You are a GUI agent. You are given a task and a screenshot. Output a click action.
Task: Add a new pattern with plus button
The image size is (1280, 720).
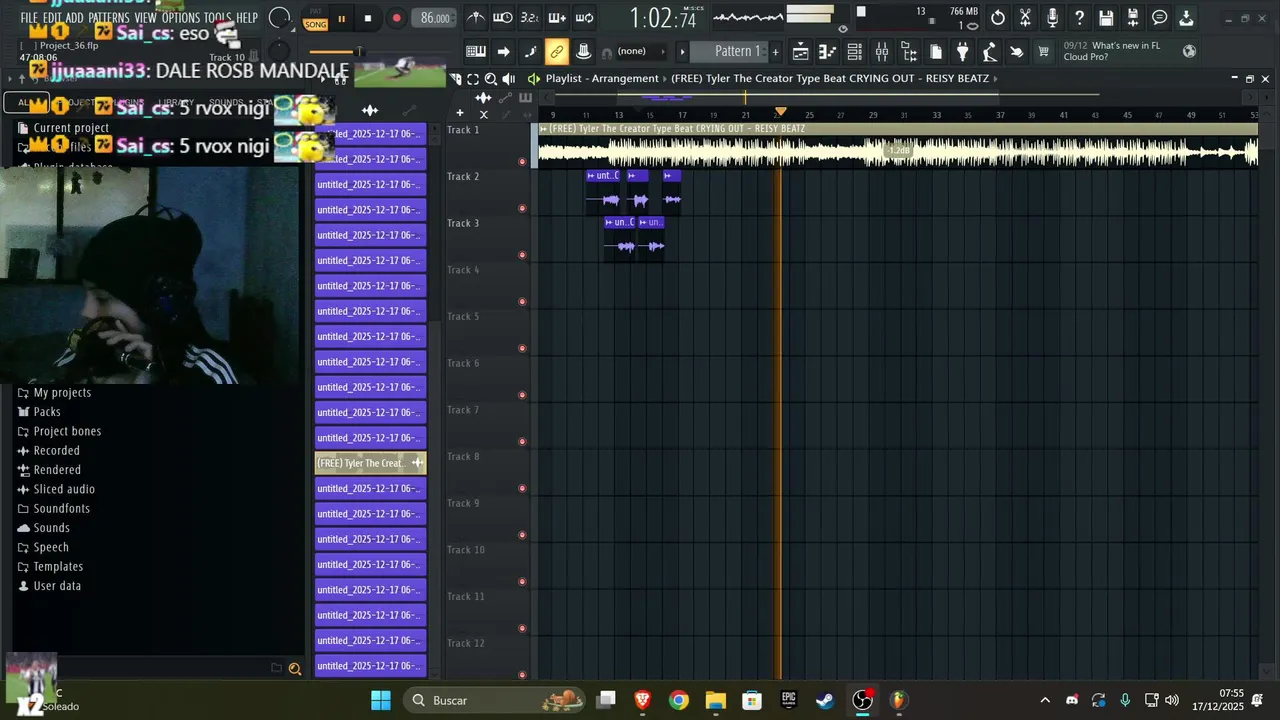(775, 51)
